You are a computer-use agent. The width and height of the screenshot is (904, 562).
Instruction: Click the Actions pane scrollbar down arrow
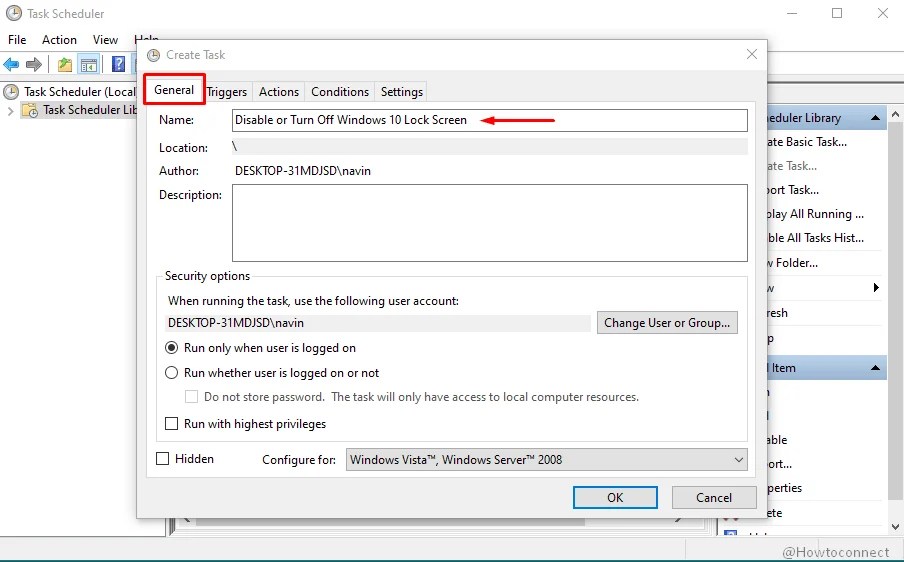click(x=895, y=526)
